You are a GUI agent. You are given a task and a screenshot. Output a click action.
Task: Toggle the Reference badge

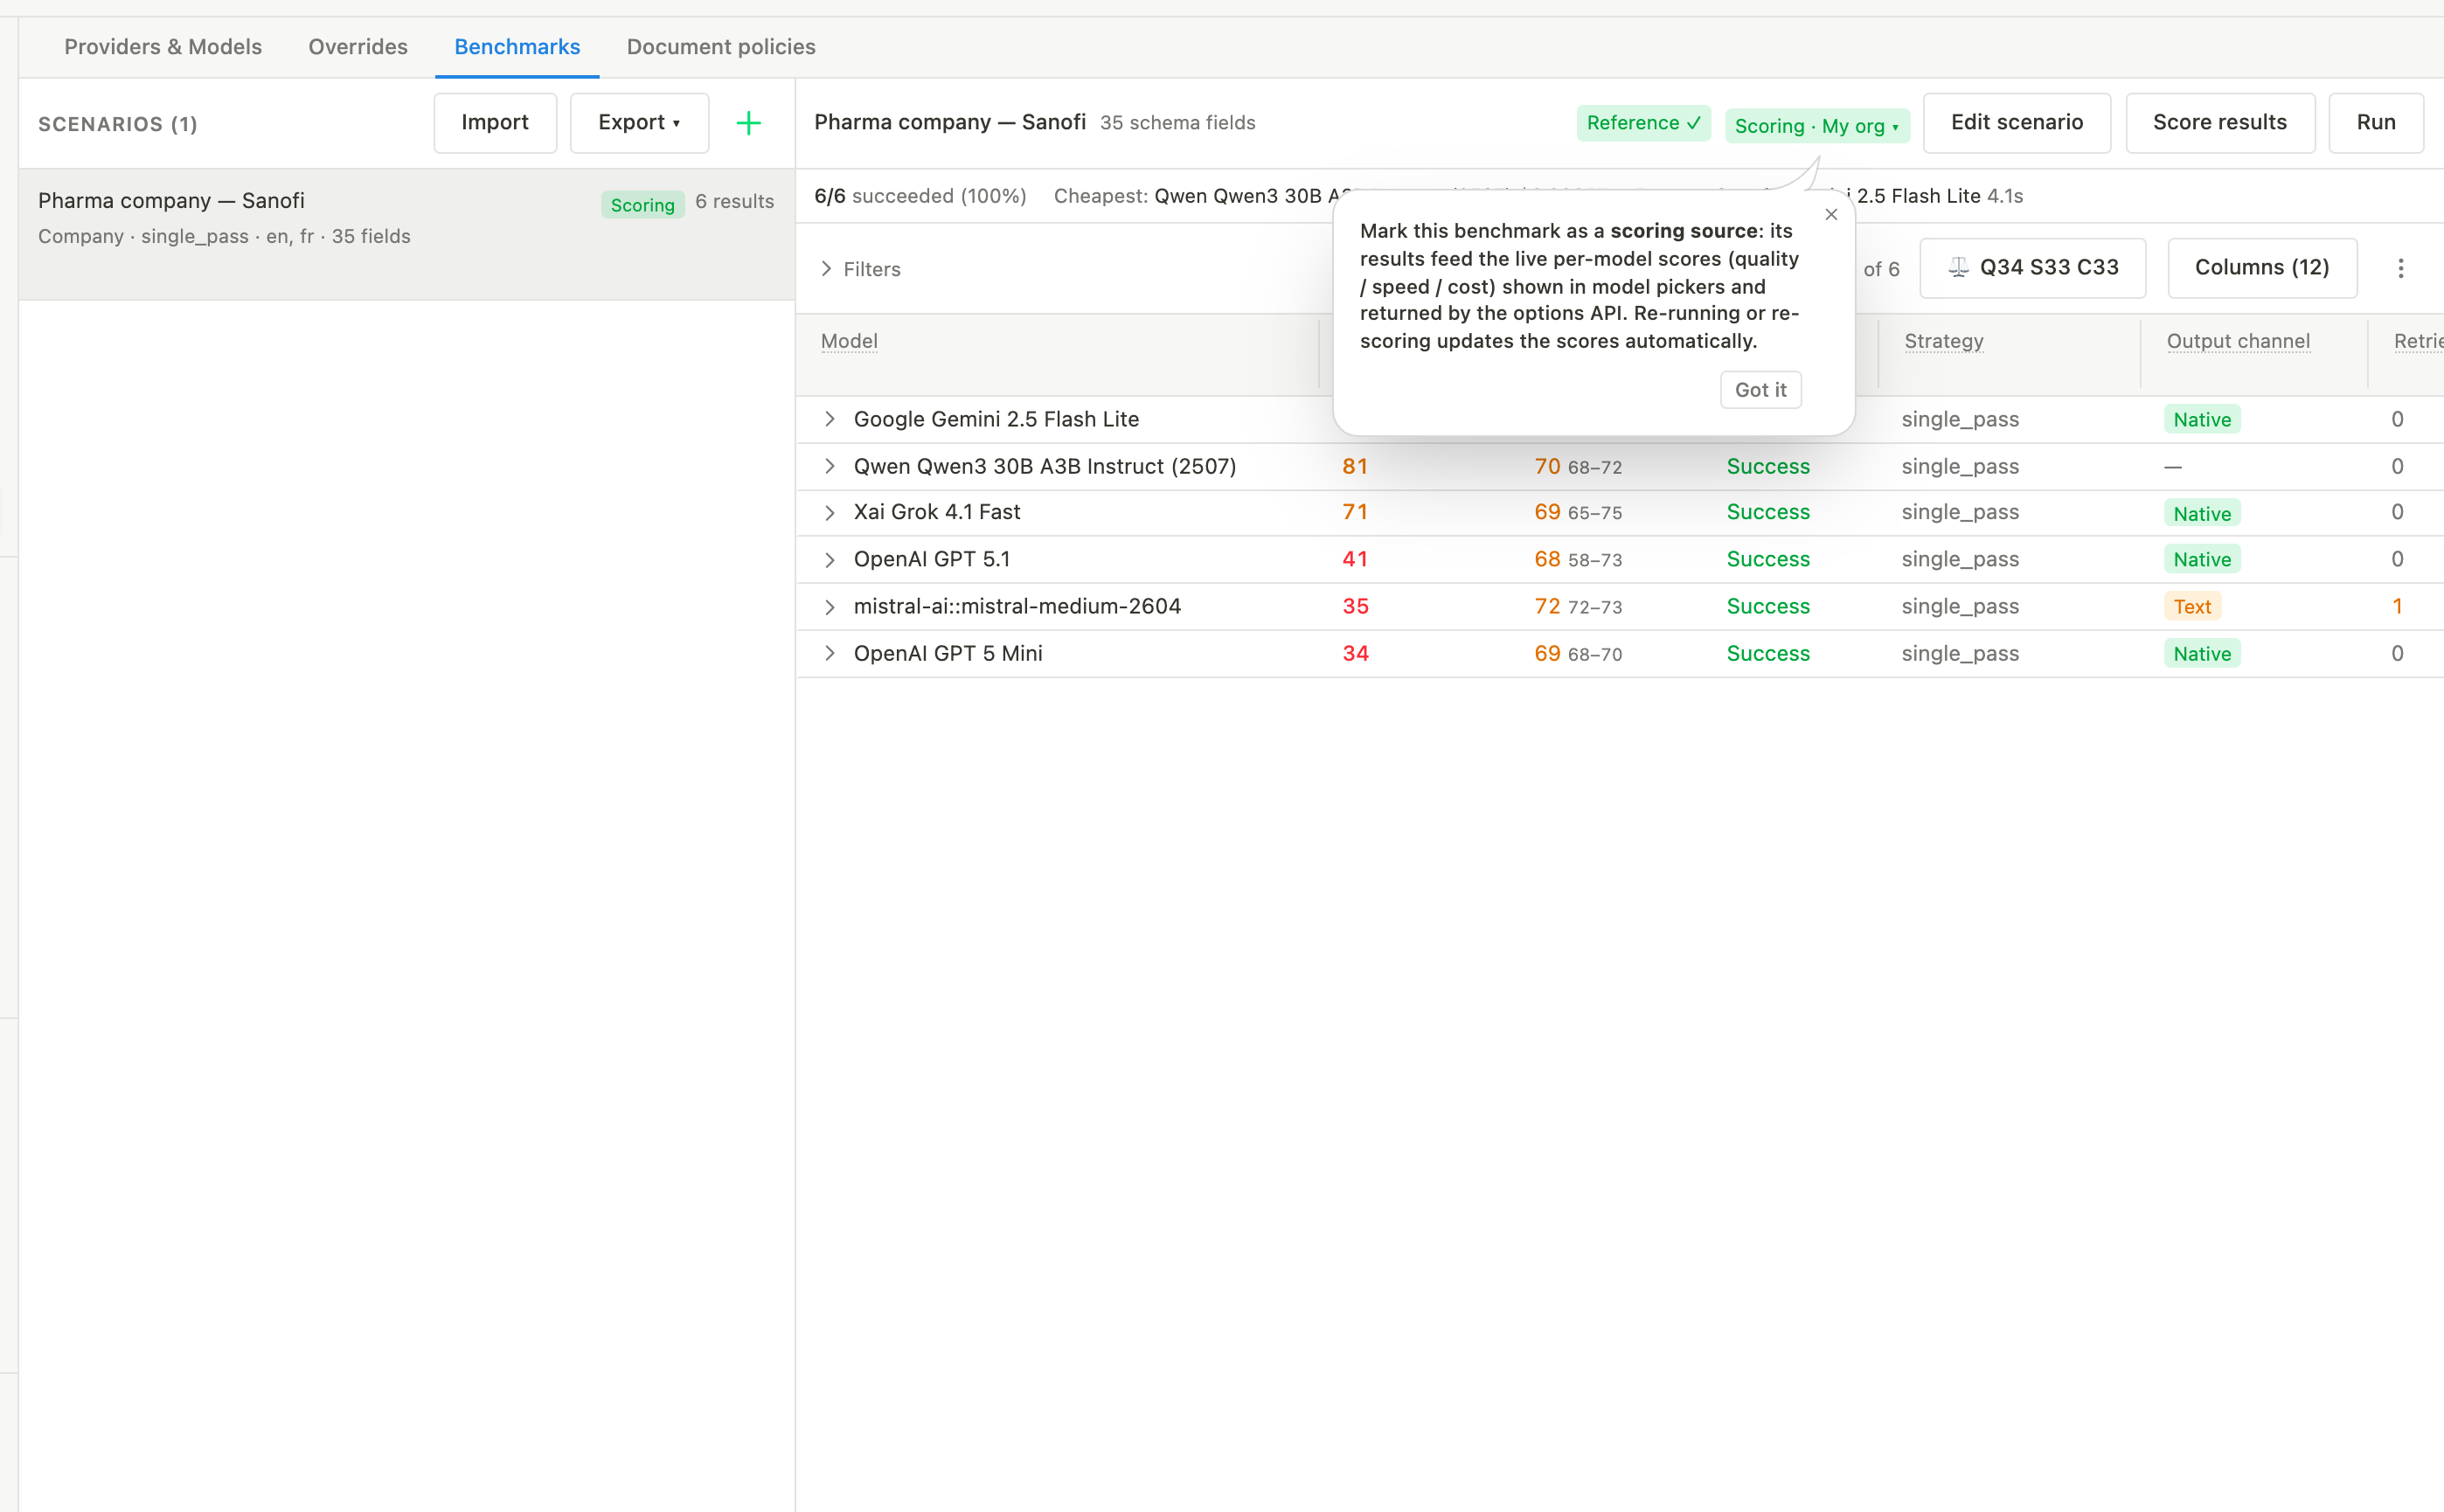(x=1643, y=123)
